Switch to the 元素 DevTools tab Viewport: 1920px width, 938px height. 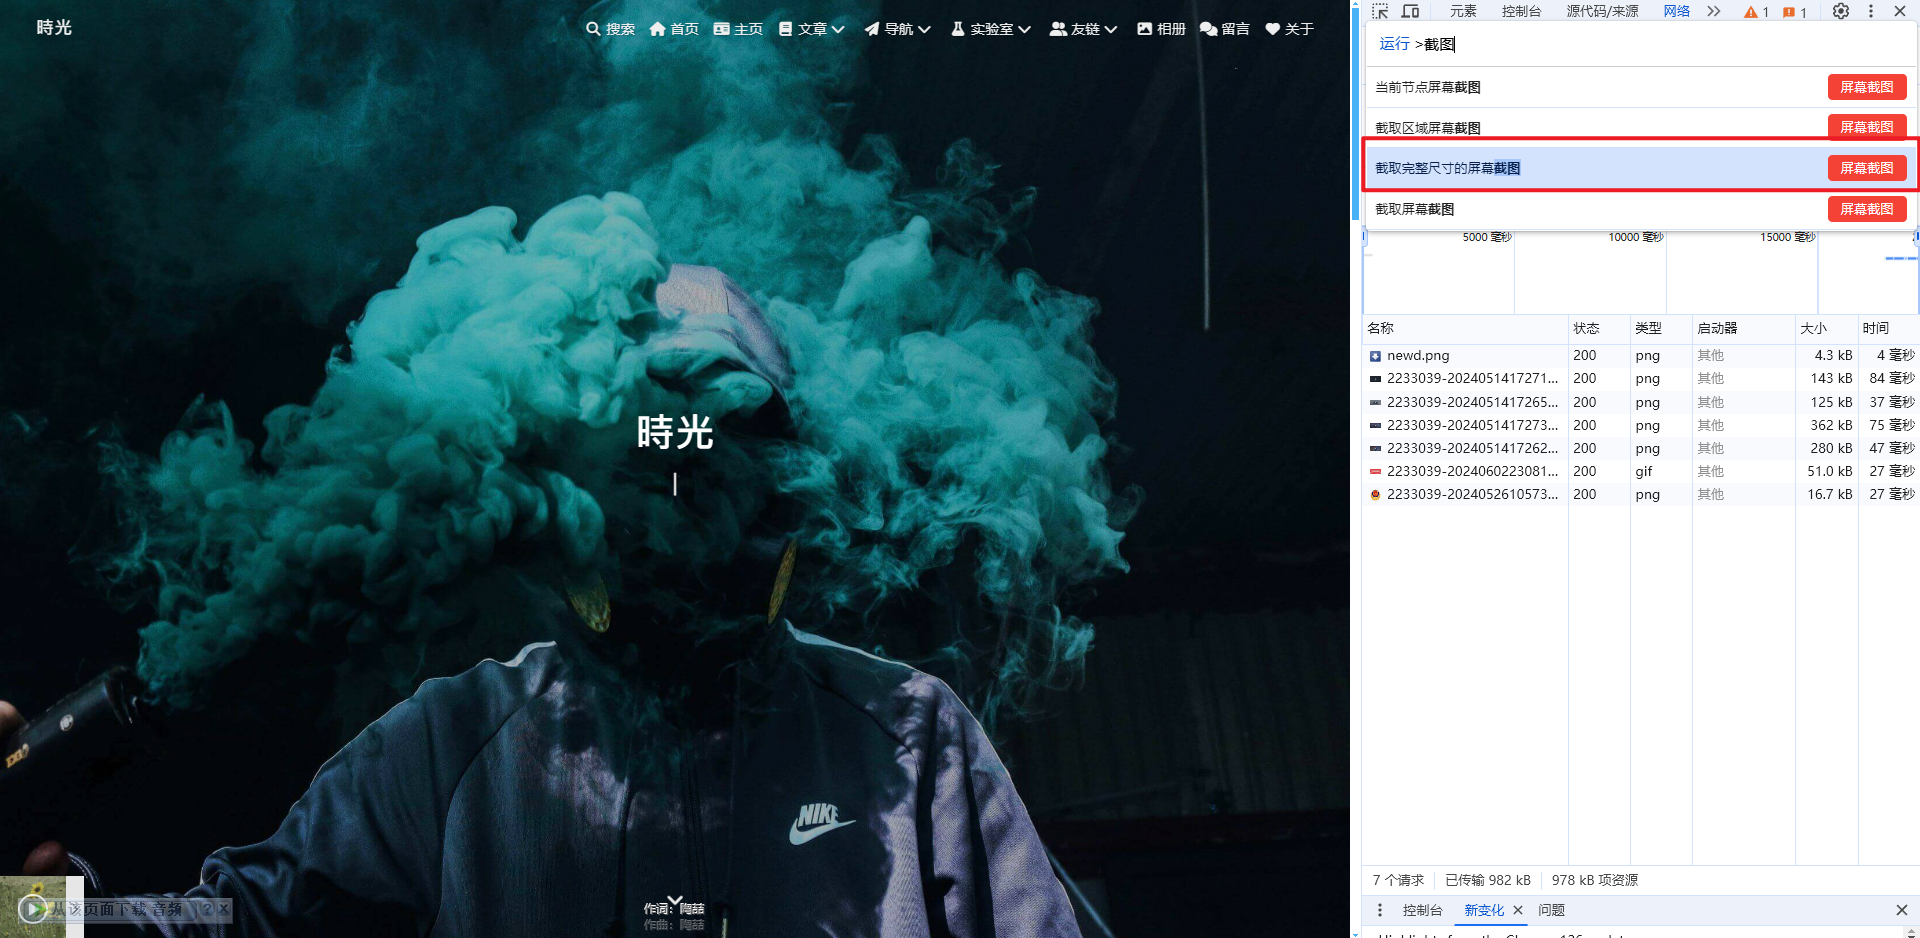[x=1463, y=11]
